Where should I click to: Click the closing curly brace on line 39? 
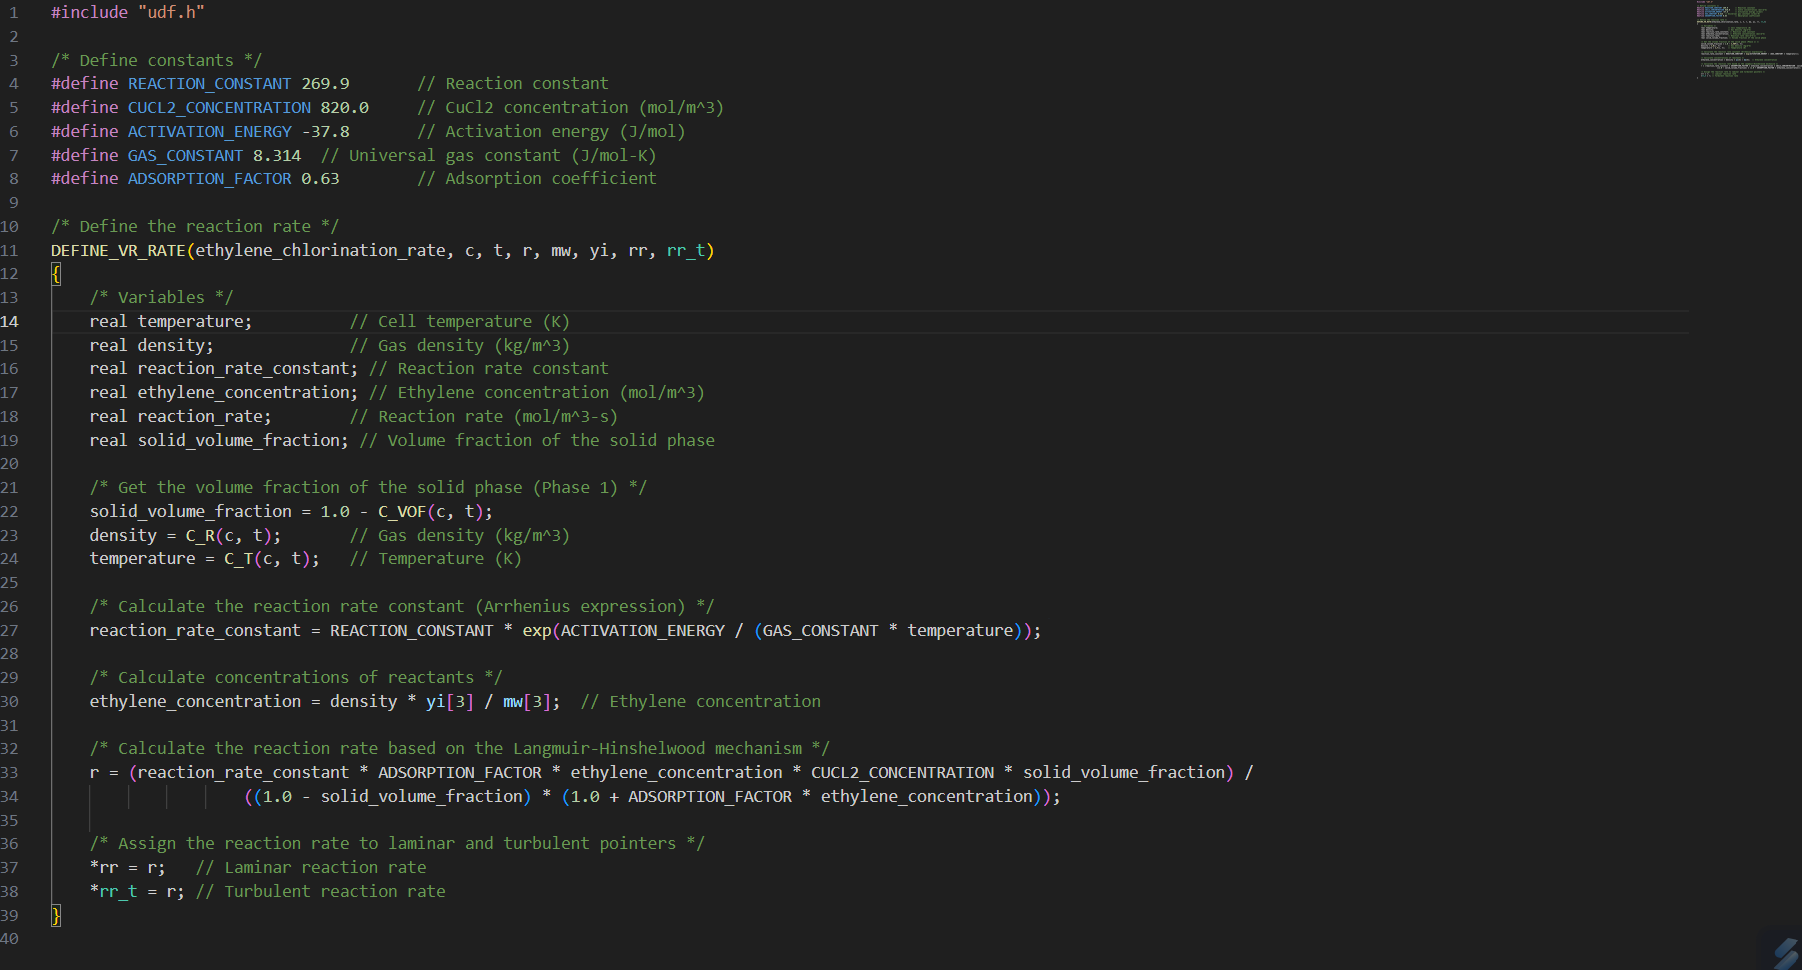[56, 915]
